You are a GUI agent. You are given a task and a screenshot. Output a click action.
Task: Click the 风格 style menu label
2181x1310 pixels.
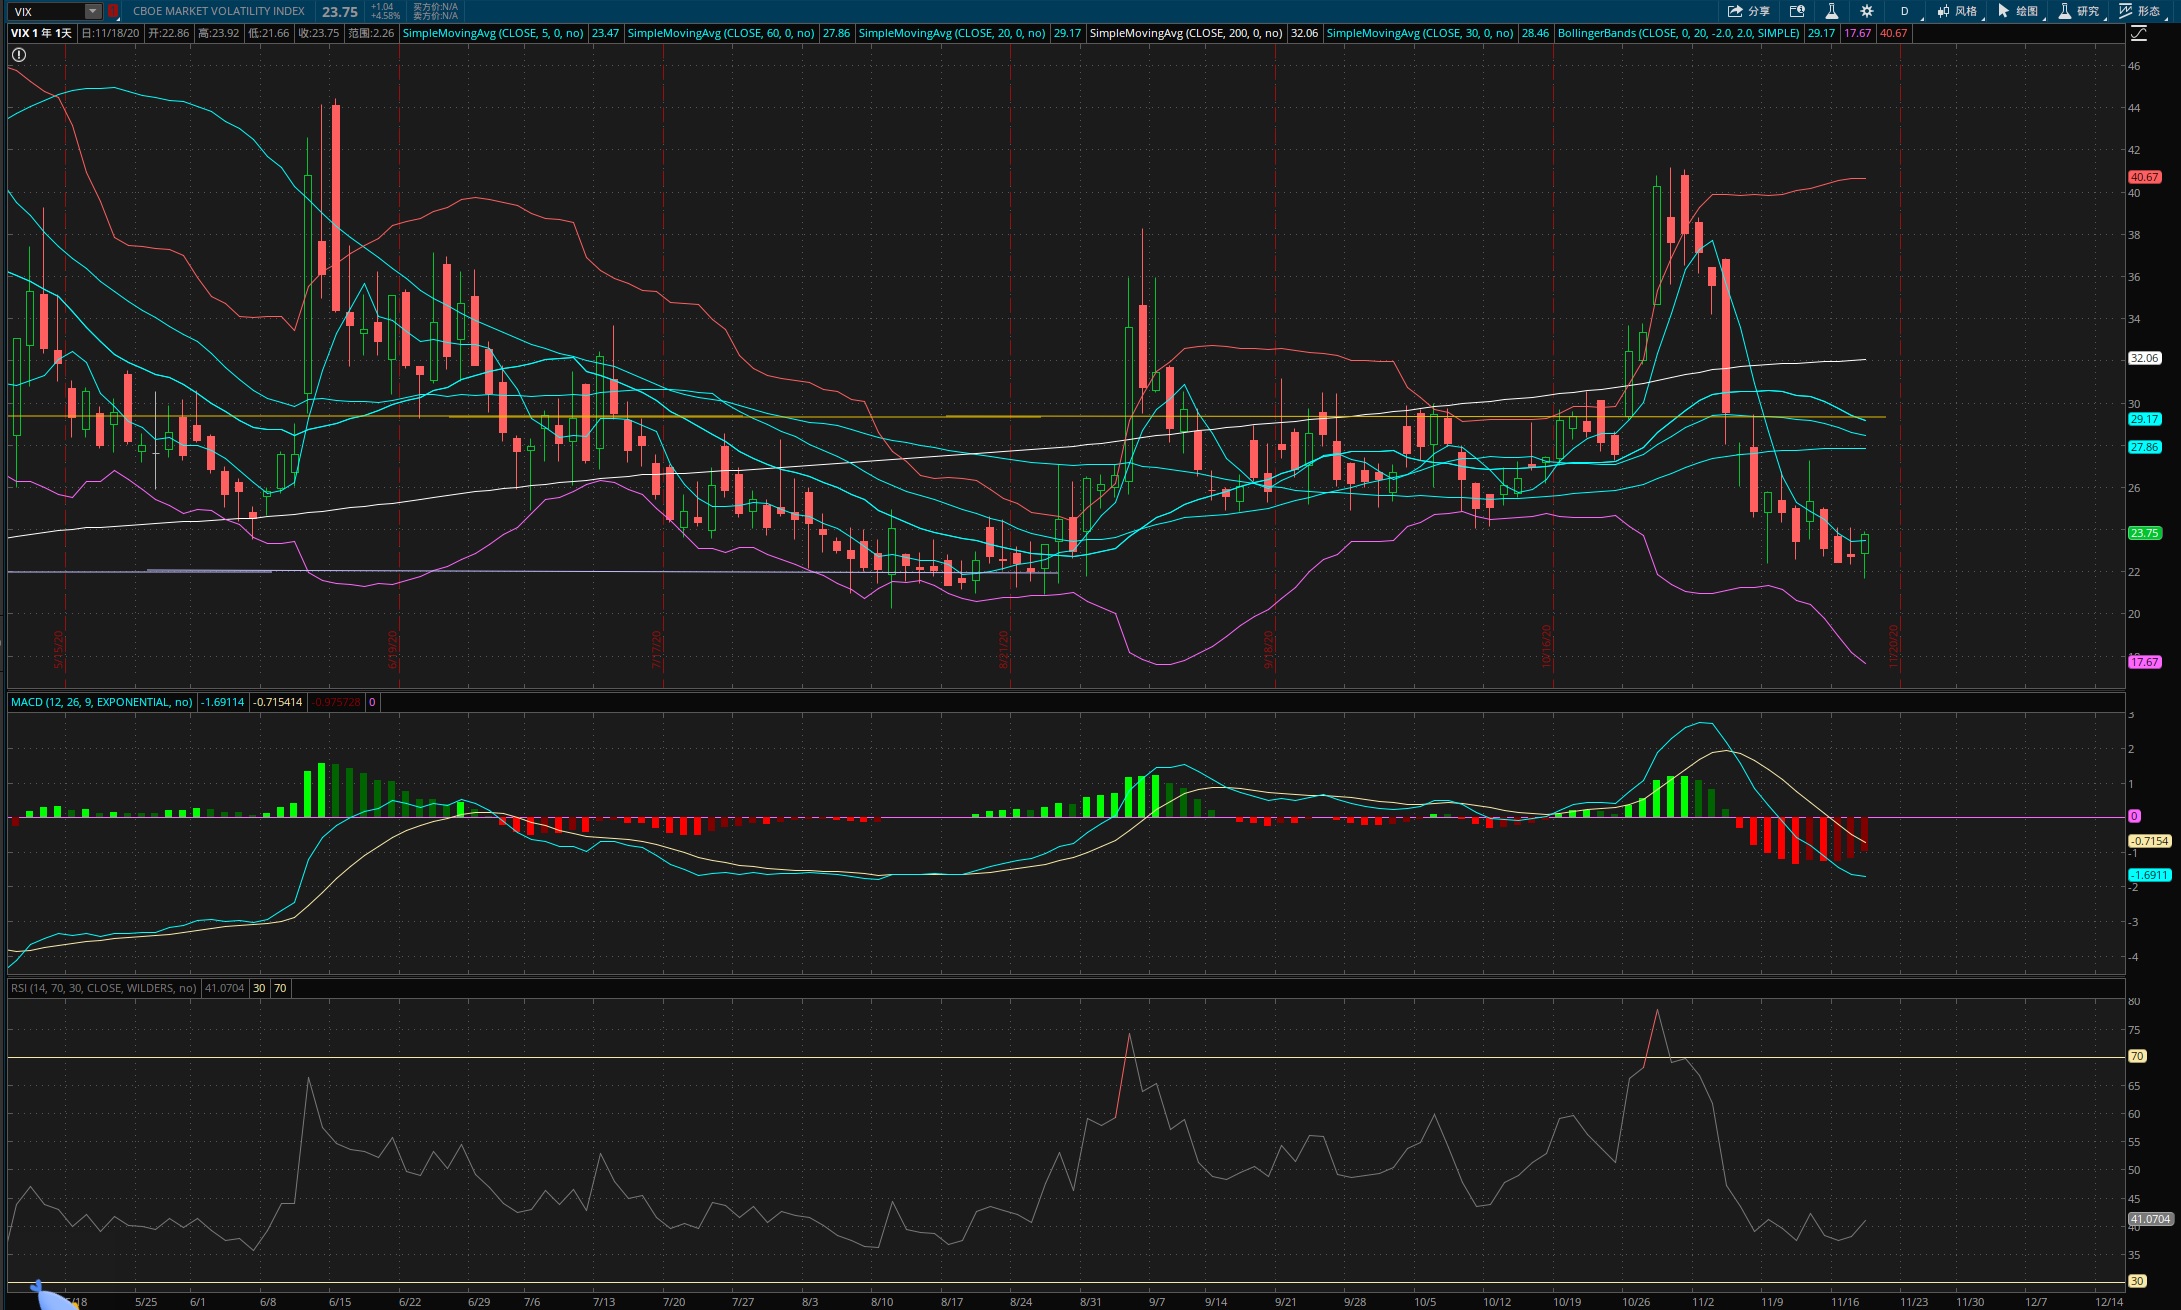1966,11
